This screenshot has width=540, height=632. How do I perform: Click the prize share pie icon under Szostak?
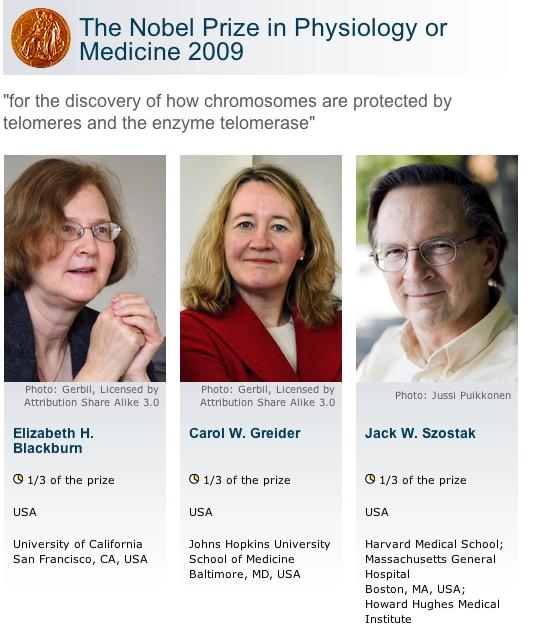370,479
